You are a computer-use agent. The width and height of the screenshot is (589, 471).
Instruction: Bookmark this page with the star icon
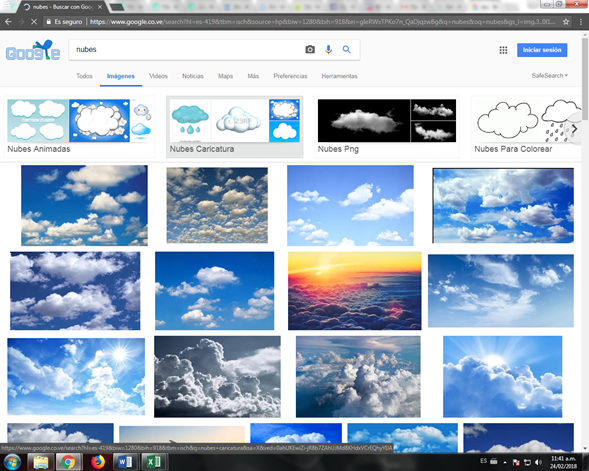point(566,22)
